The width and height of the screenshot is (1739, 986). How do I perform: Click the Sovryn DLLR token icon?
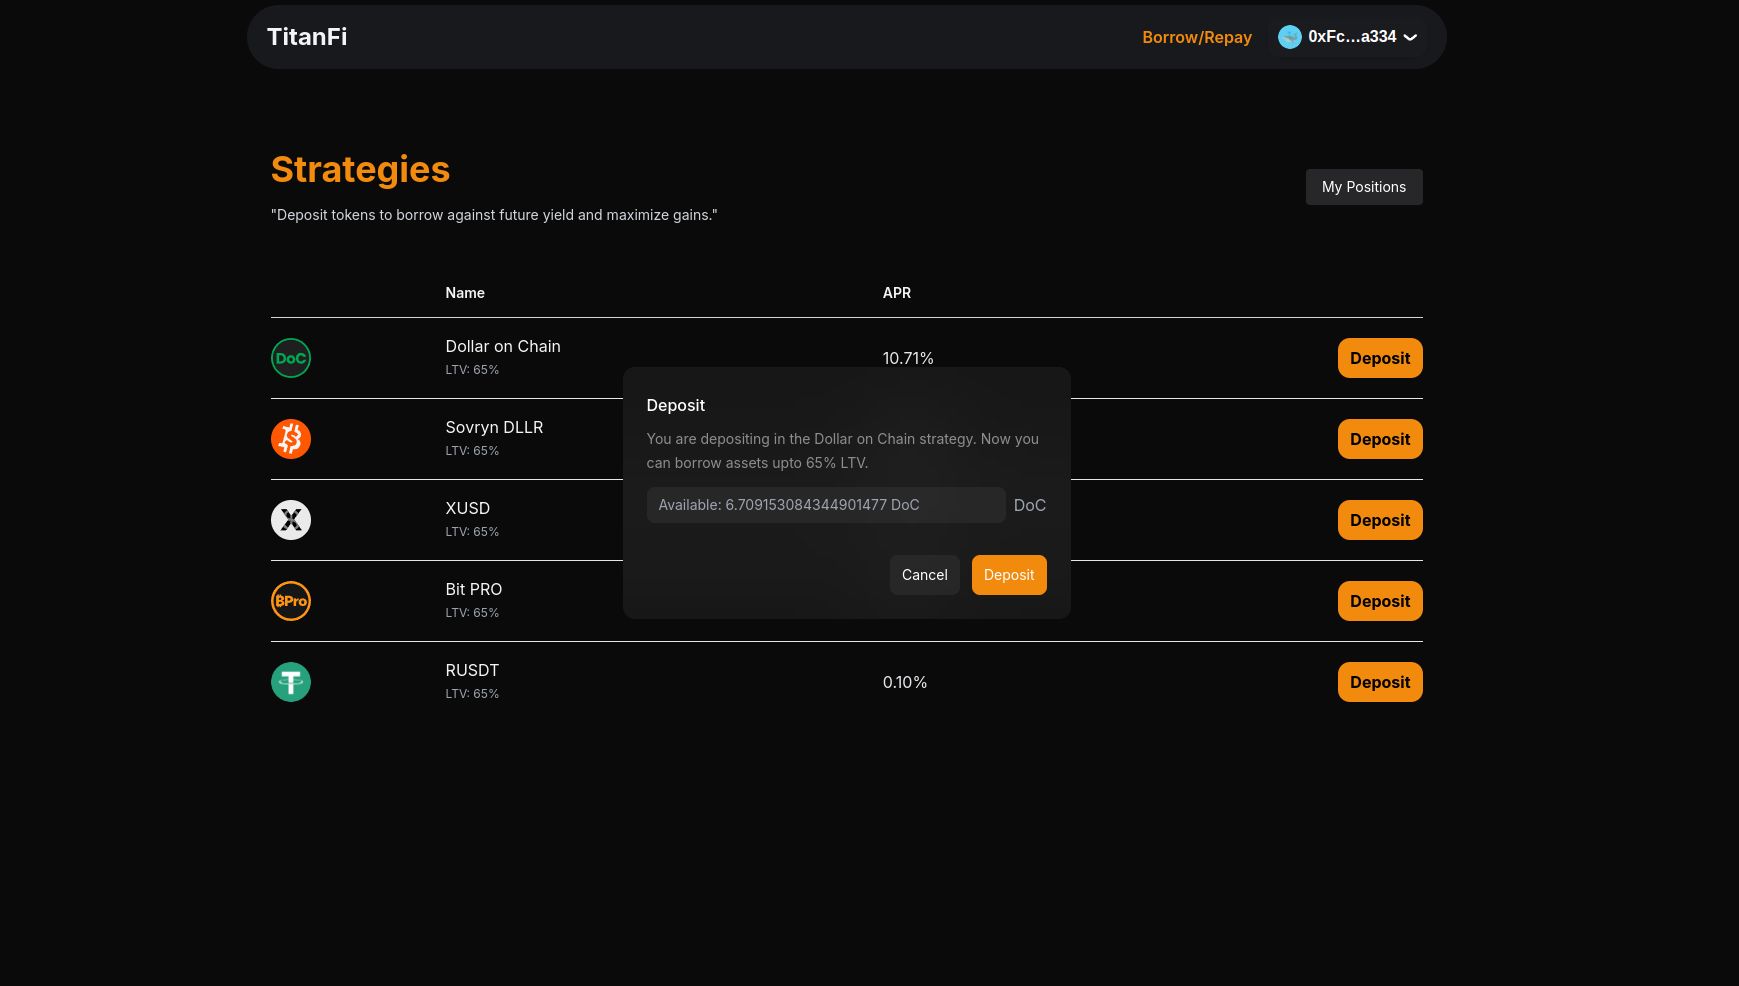pos(291,439)
